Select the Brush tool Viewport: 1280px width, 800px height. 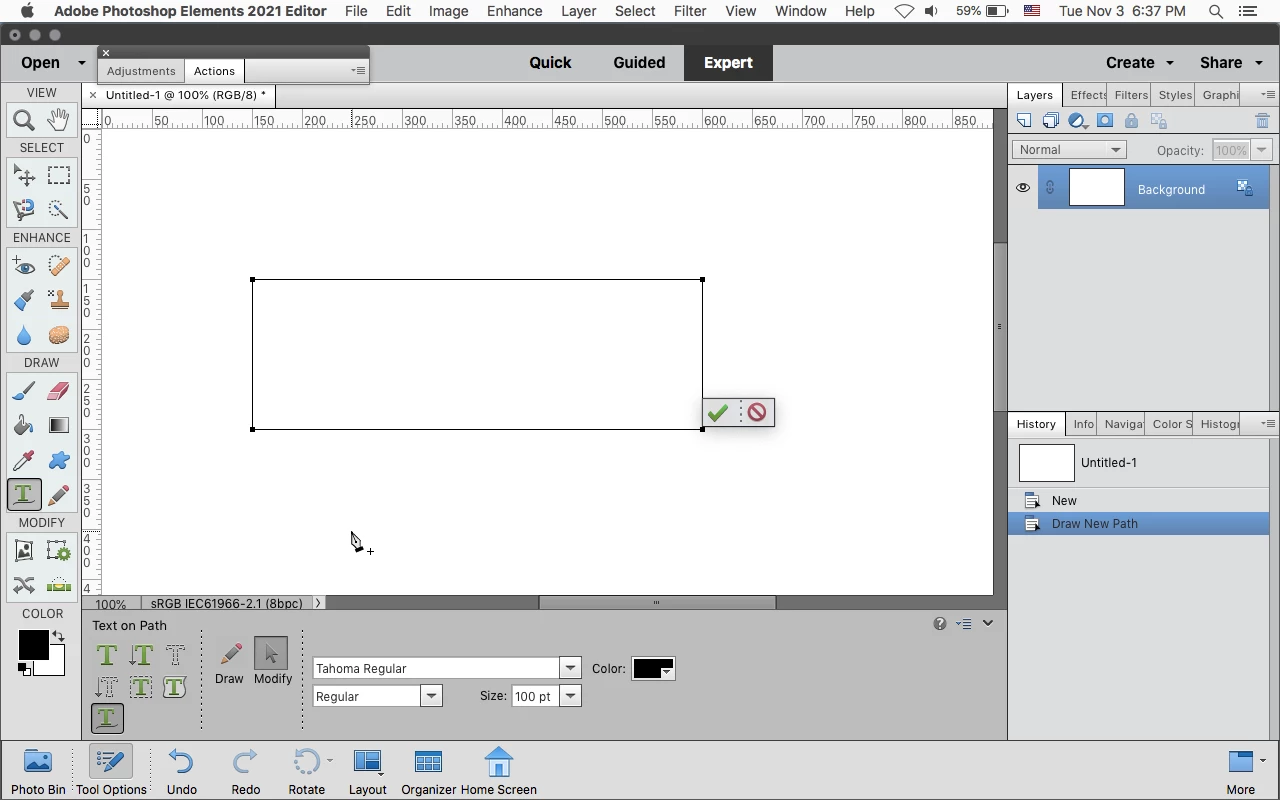pyautogui.click(x=24, y=391)
